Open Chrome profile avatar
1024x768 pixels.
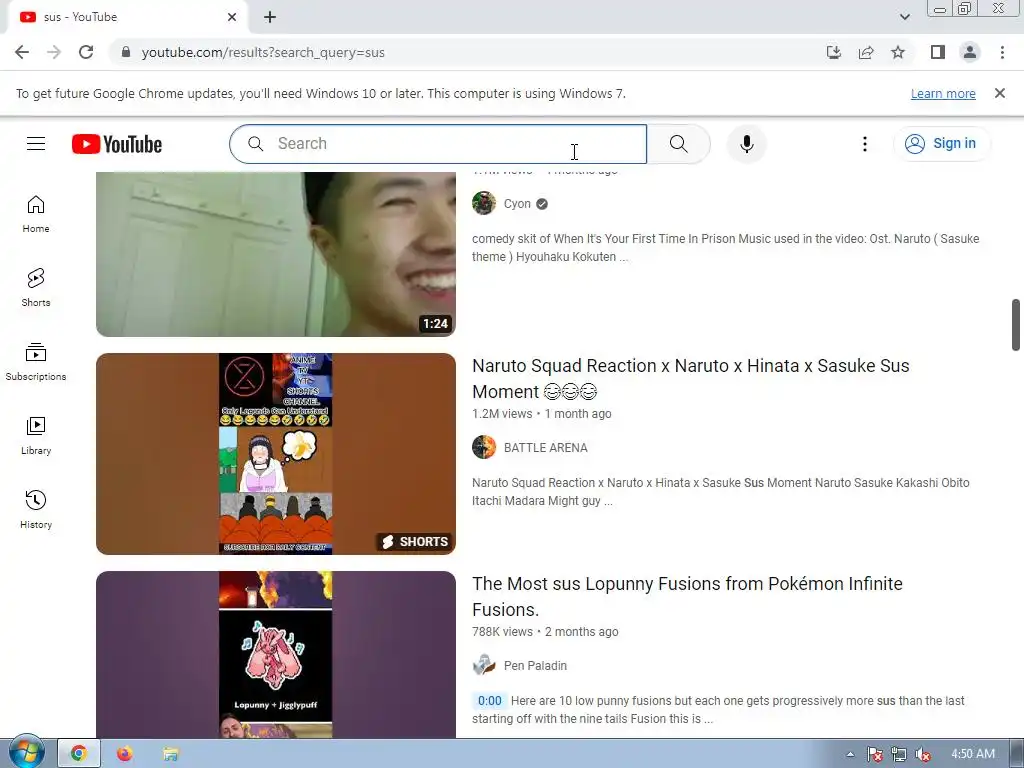(x=970, y=52)
